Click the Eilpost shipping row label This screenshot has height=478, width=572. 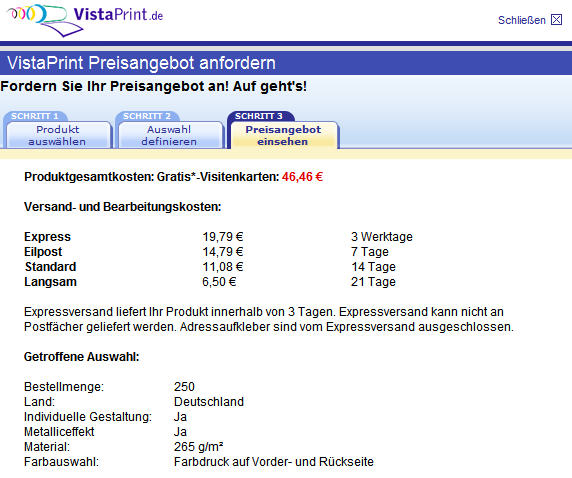tap(43, 252)
